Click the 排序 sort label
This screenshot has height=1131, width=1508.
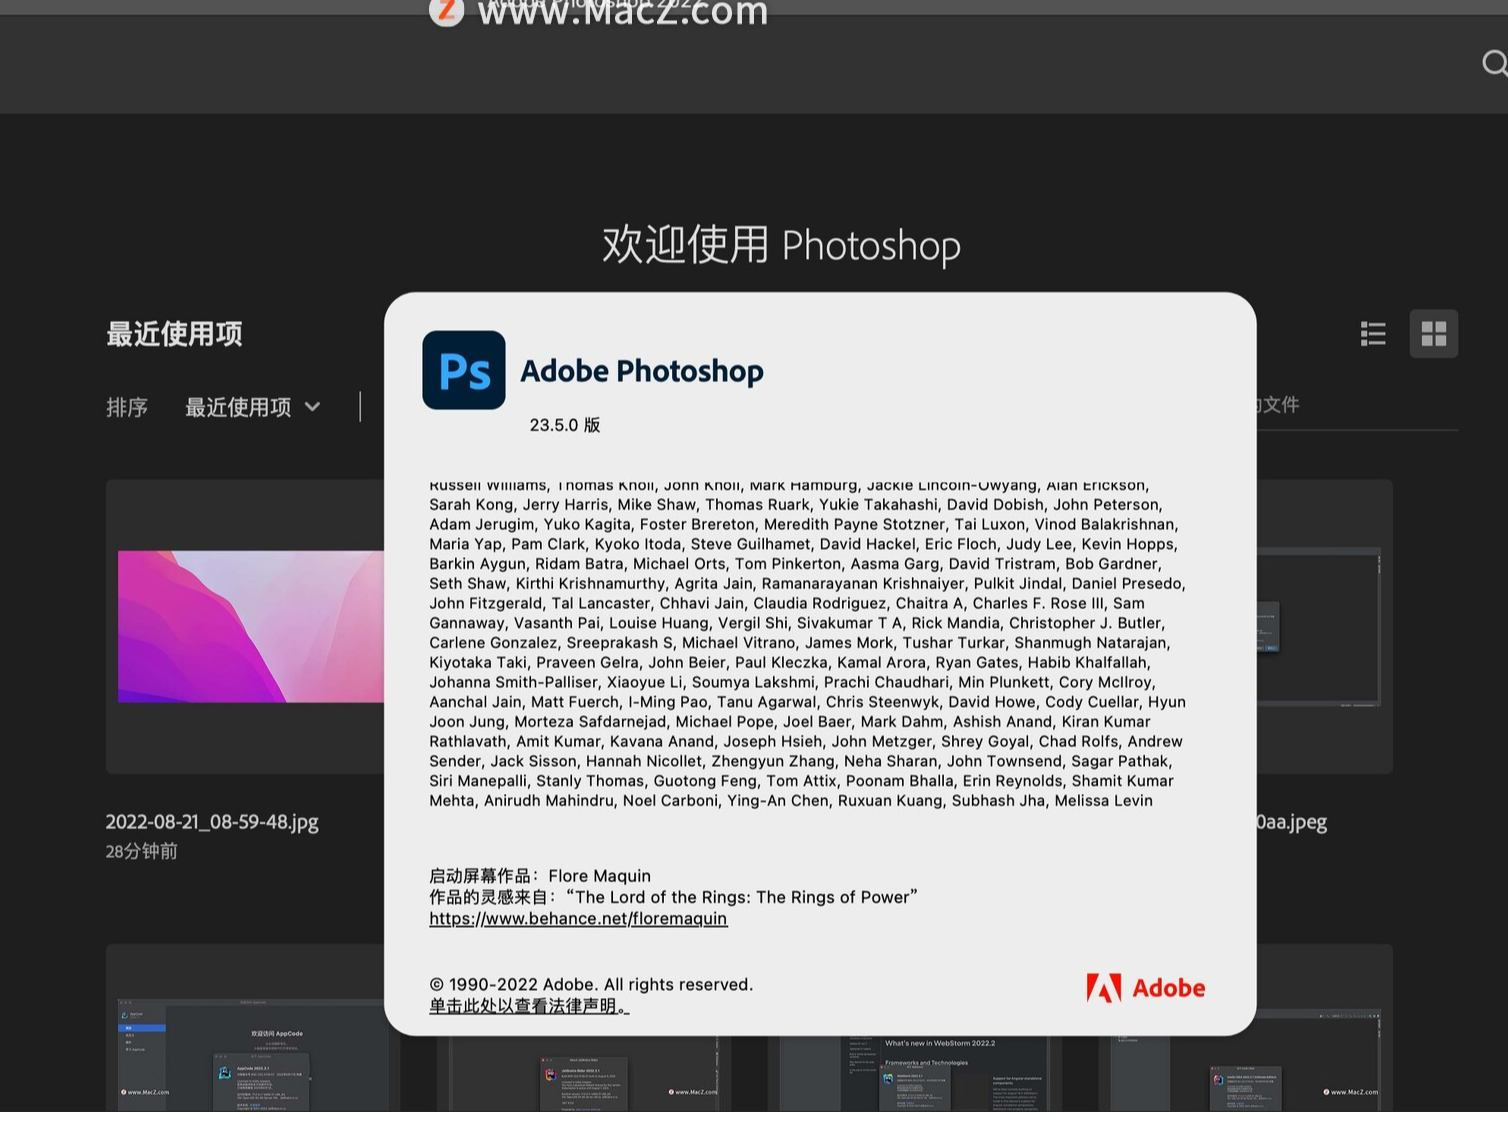127,407
